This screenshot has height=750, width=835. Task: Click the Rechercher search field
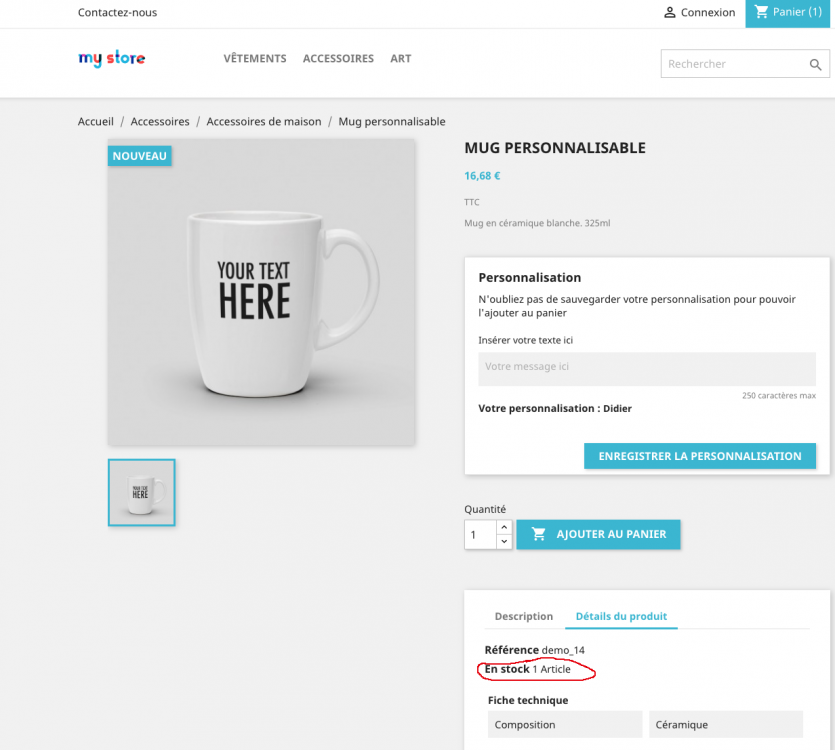(733, 64)
